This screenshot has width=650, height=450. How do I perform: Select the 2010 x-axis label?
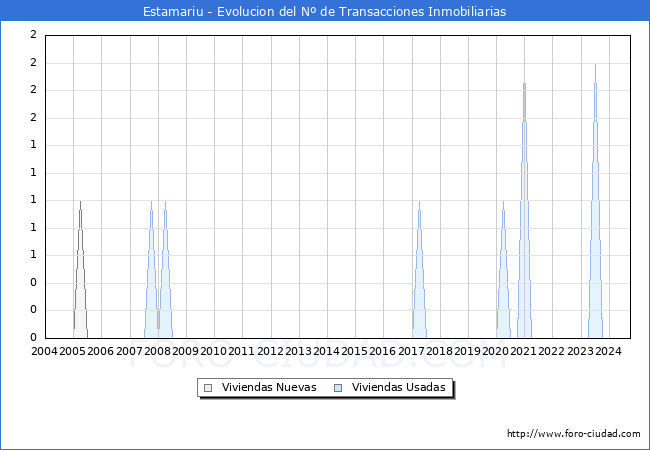point(213,351)
